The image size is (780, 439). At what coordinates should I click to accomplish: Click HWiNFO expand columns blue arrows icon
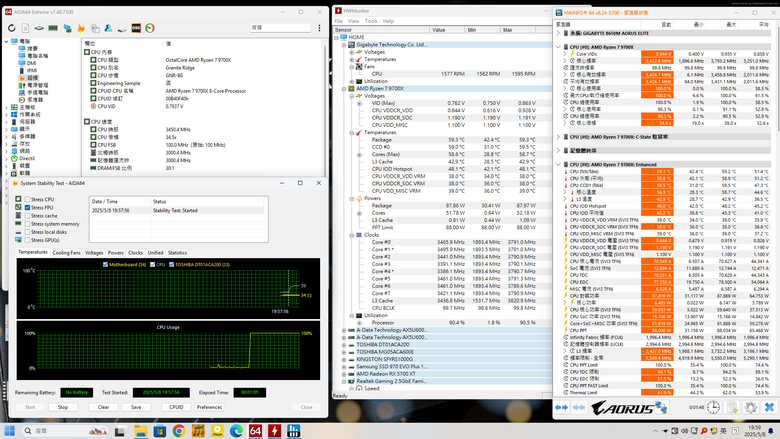(x=562, y=407)
